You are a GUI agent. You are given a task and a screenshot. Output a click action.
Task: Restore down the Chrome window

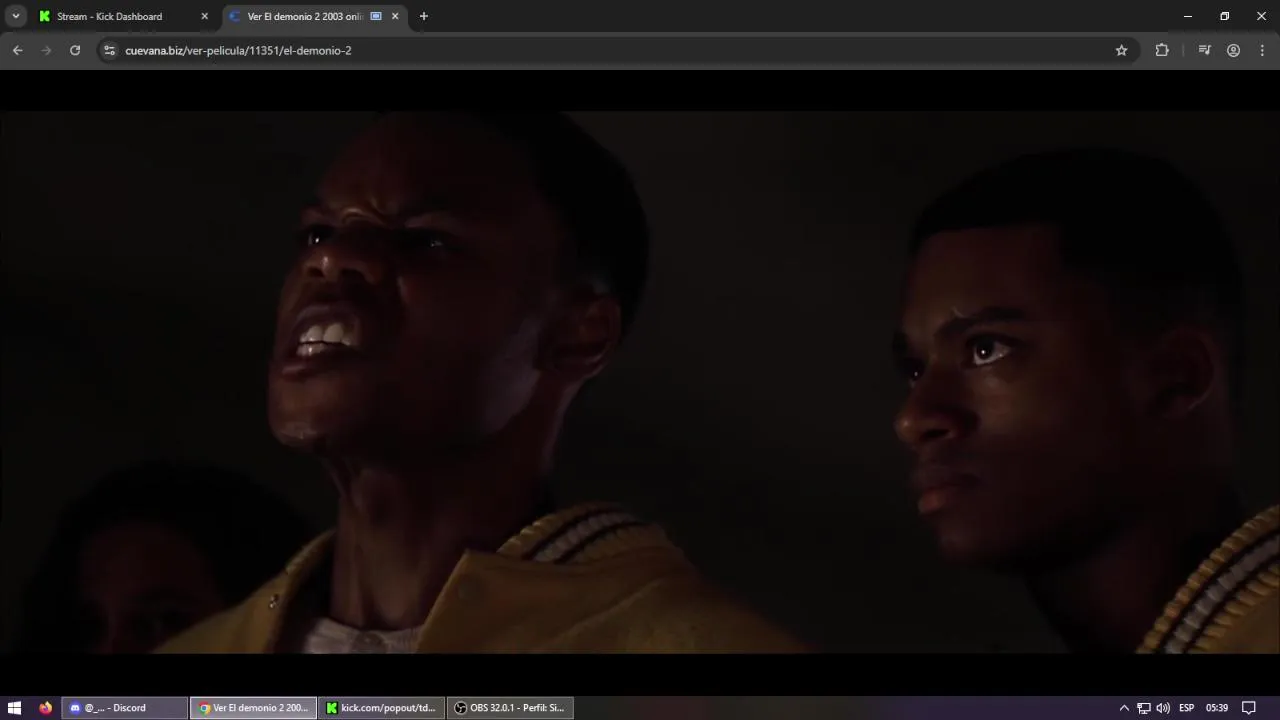click(1225, 16)
